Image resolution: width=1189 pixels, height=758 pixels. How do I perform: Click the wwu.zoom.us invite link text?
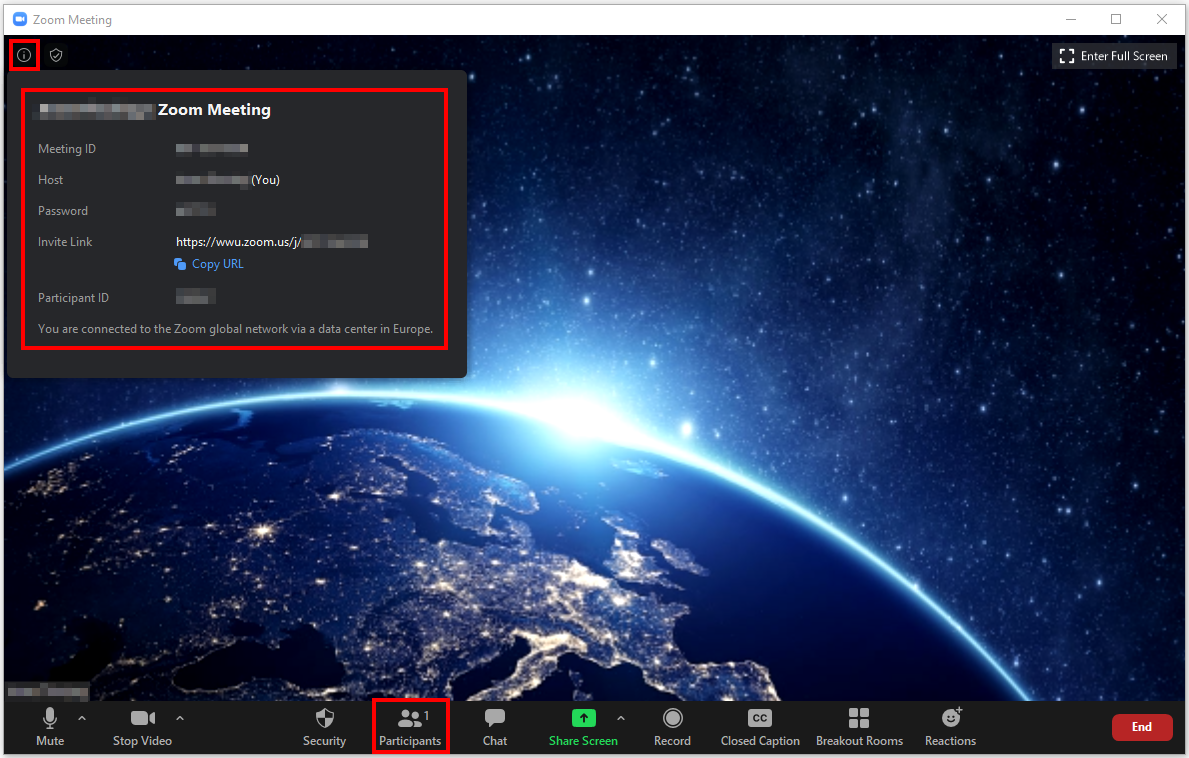pos(238,242)
